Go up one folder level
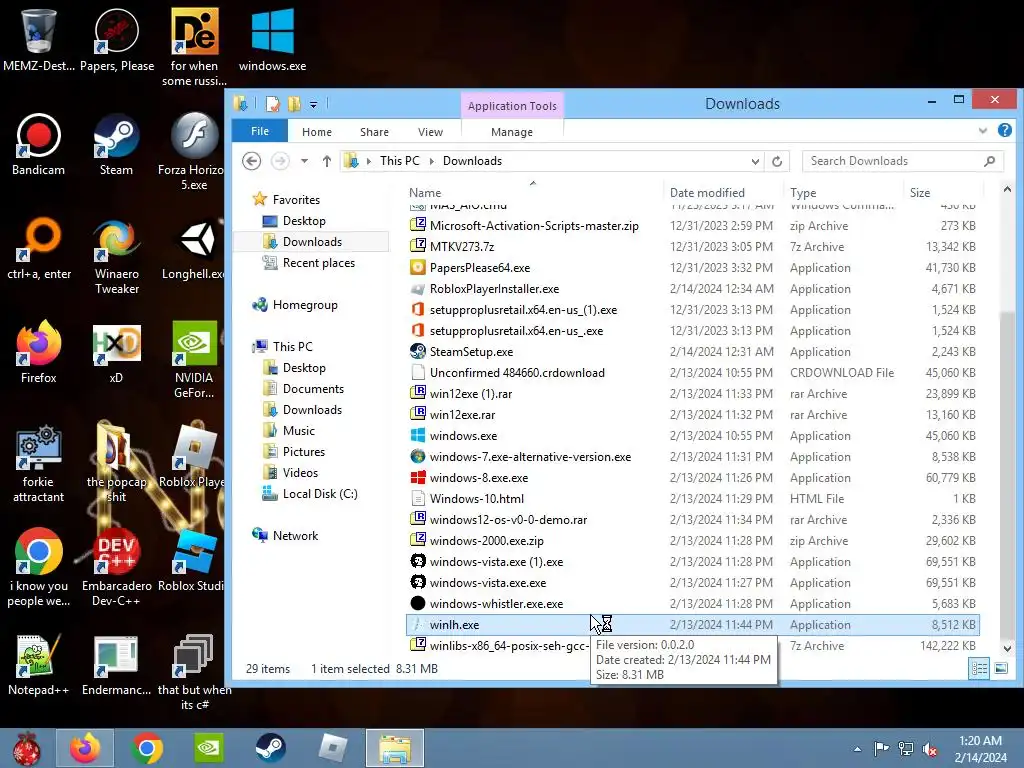The image size is (1024, 768). point(327,161)
